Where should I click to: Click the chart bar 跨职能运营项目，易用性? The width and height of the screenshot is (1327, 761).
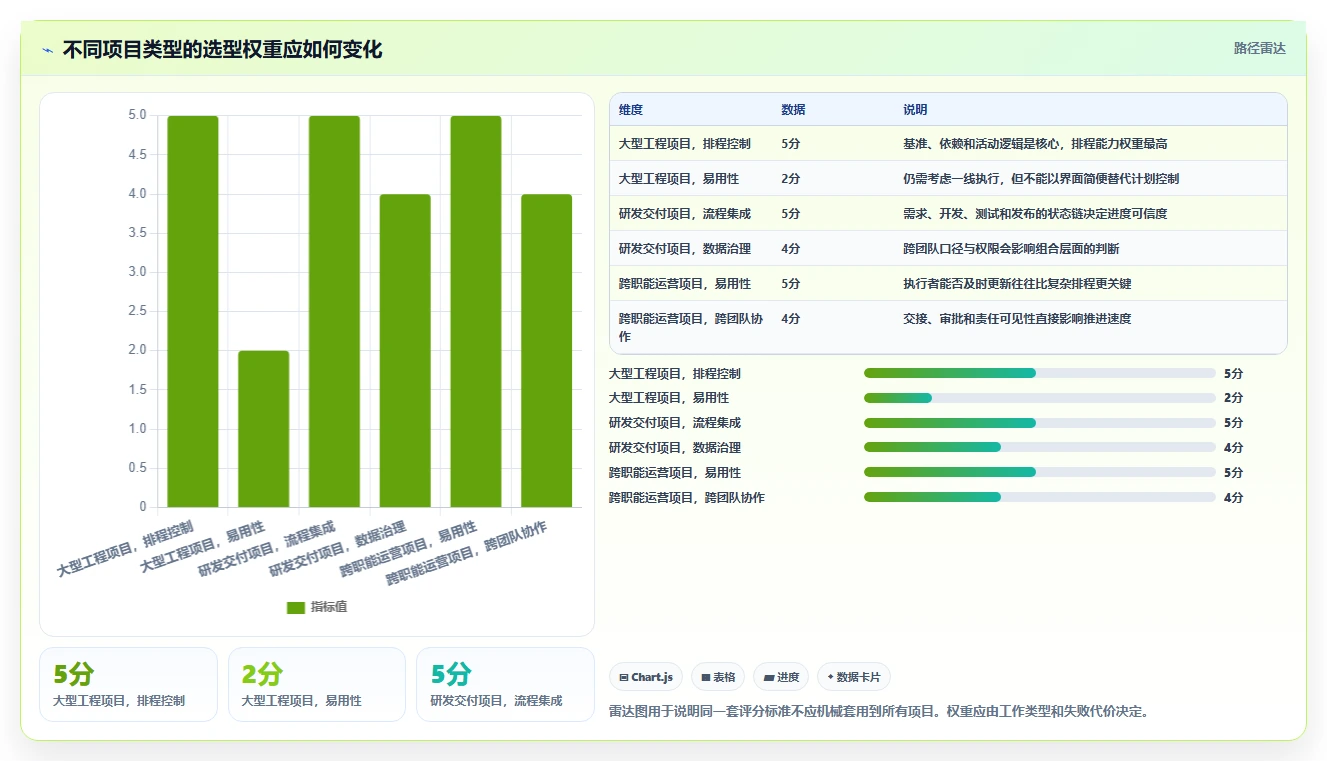click(x=476, y=311)
